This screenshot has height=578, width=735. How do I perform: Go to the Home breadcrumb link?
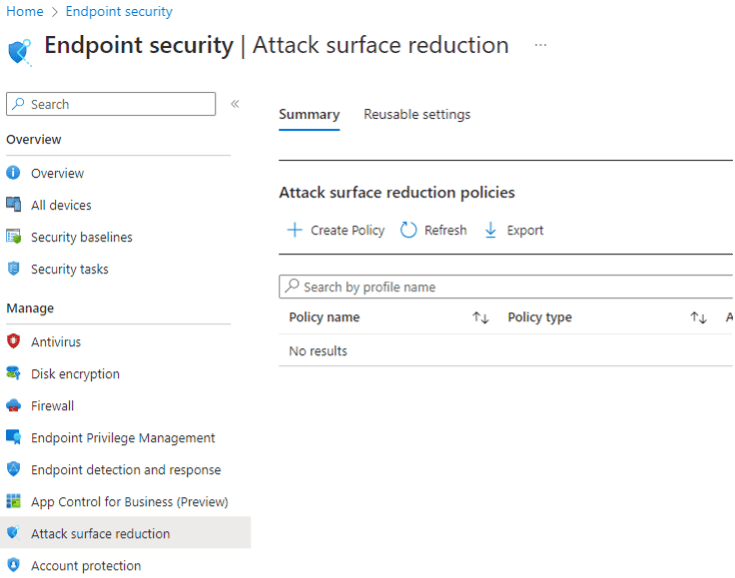coord(25,11)
